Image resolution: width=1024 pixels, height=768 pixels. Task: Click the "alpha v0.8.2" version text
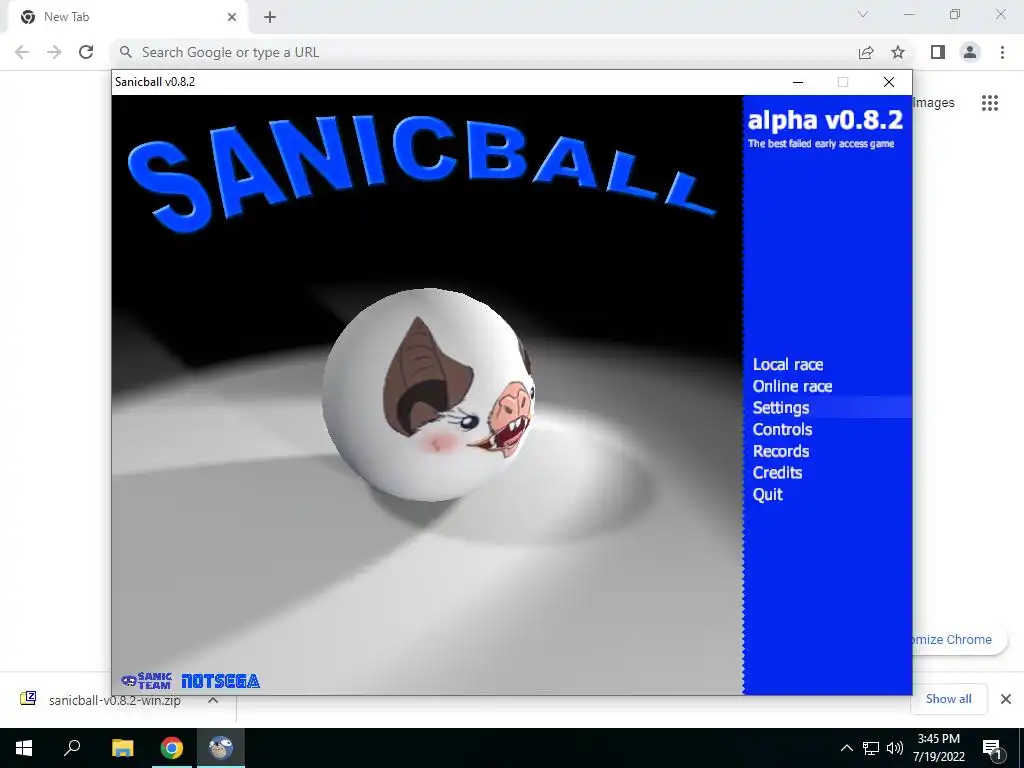825,120
